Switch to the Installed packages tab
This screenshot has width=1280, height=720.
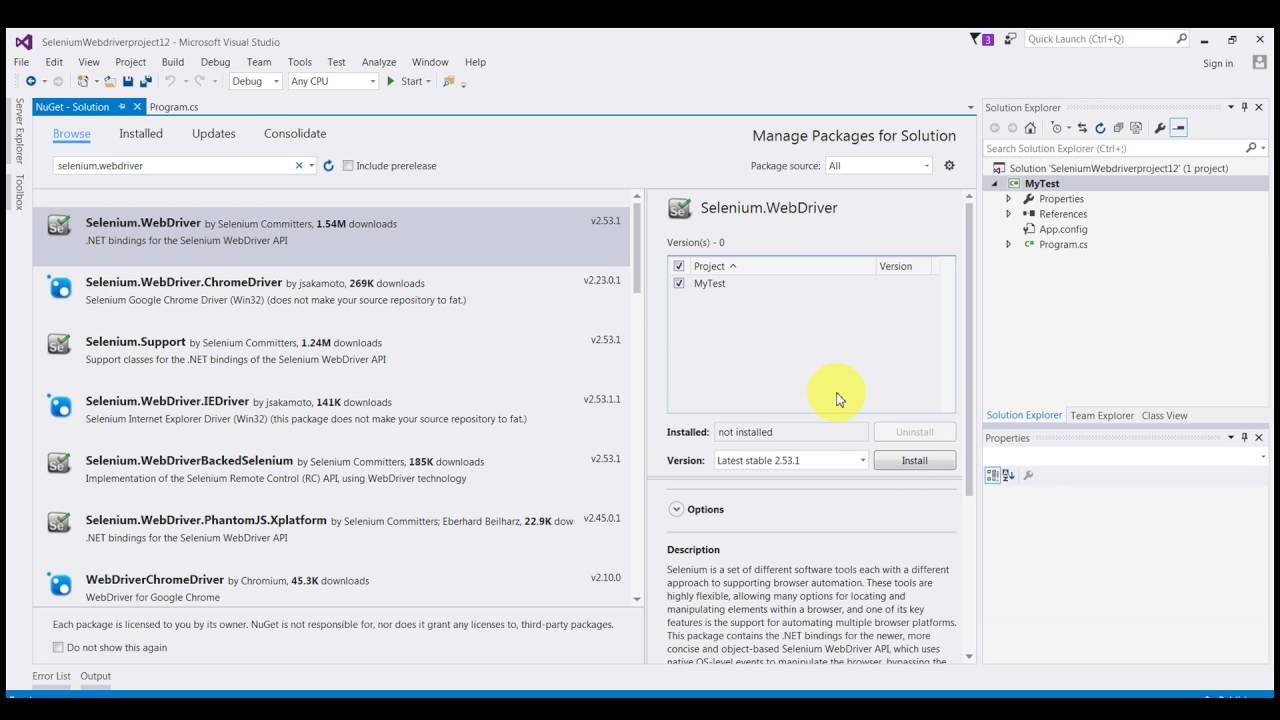click(141, 133)
